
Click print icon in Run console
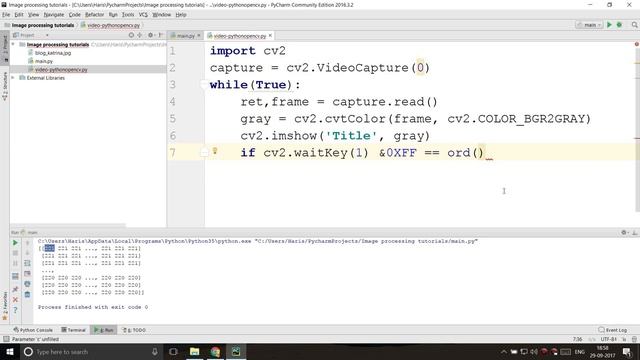point(27,284)
